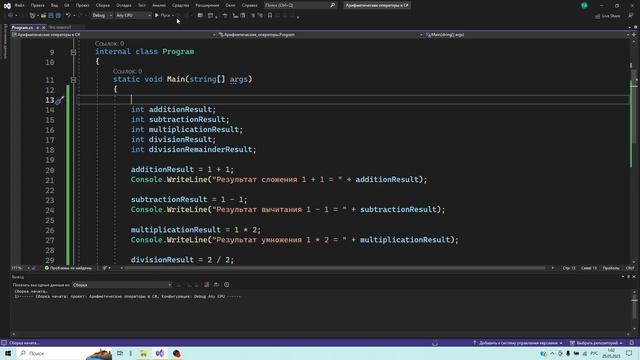Open the Проект menu
This screenshot has height=360, width=640.
pos(82,5)
